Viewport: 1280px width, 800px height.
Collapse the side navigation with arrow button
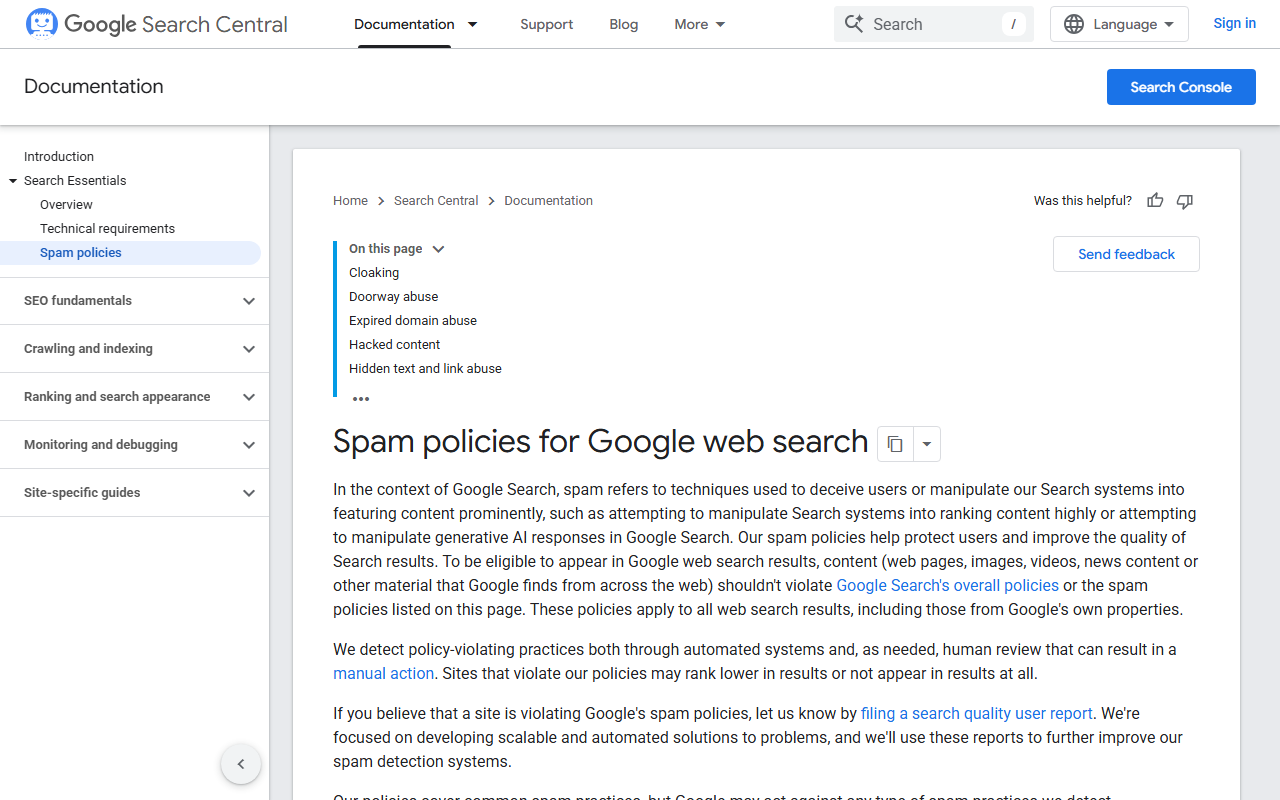pos(241,764)
